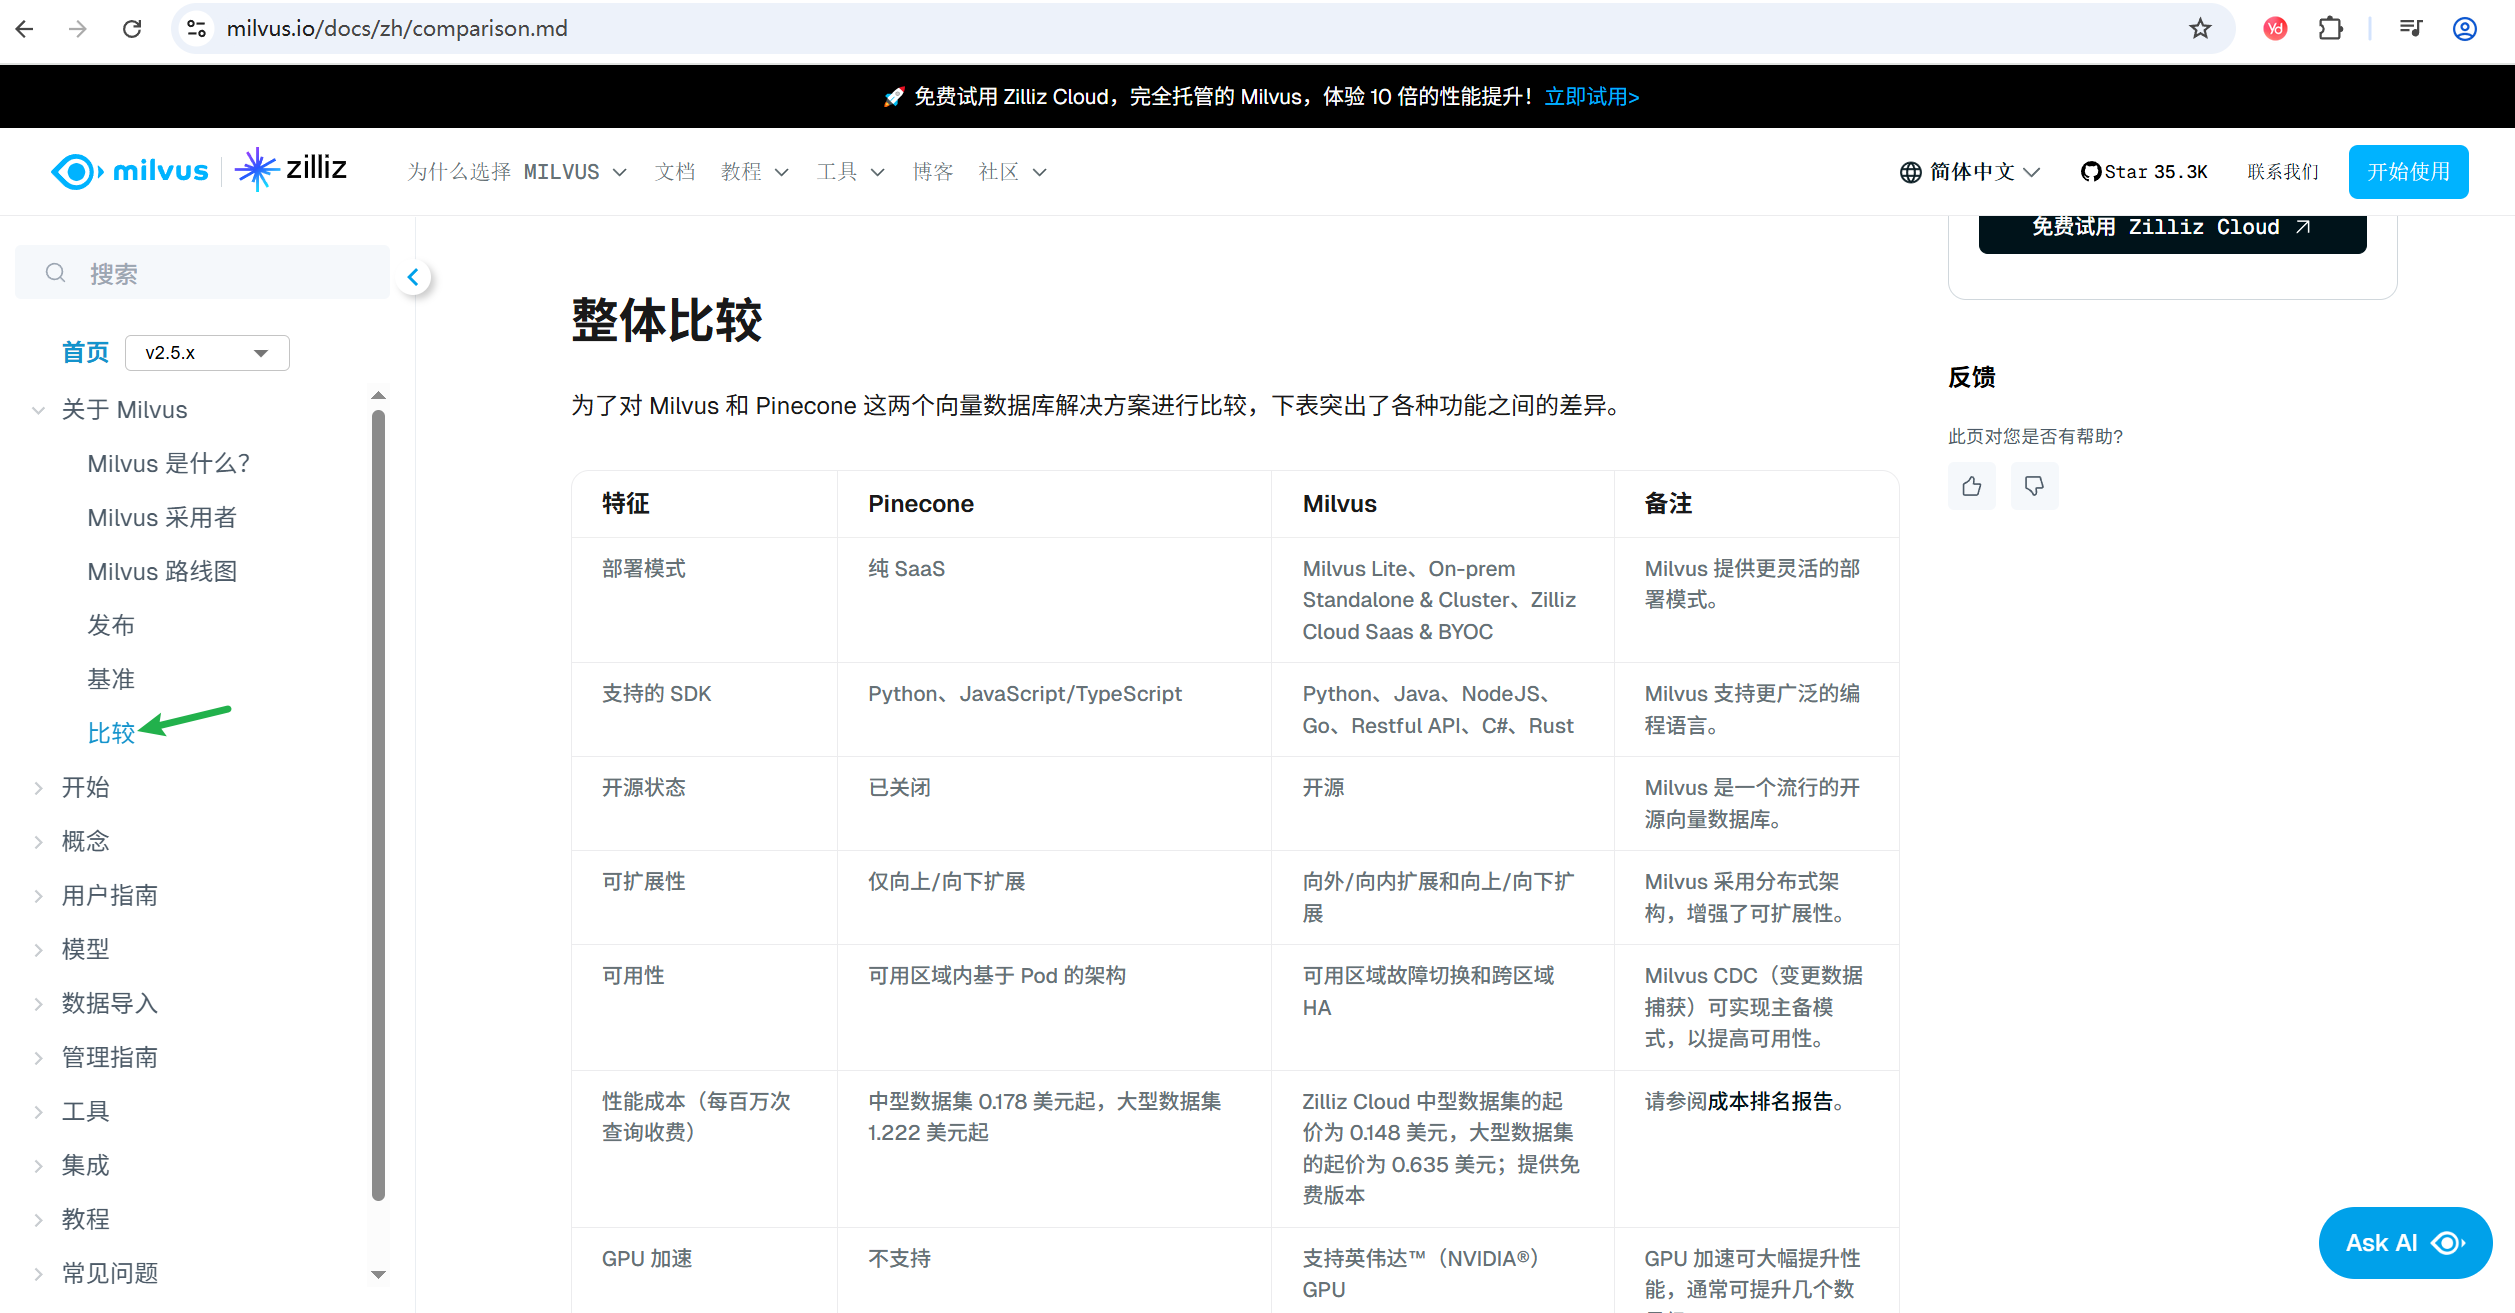The width and height of the screenshot is (2515, 1313).
Task: Open the GitHub Star 35.3K link
Action: pyautogui.click(x=2144, y=172)
